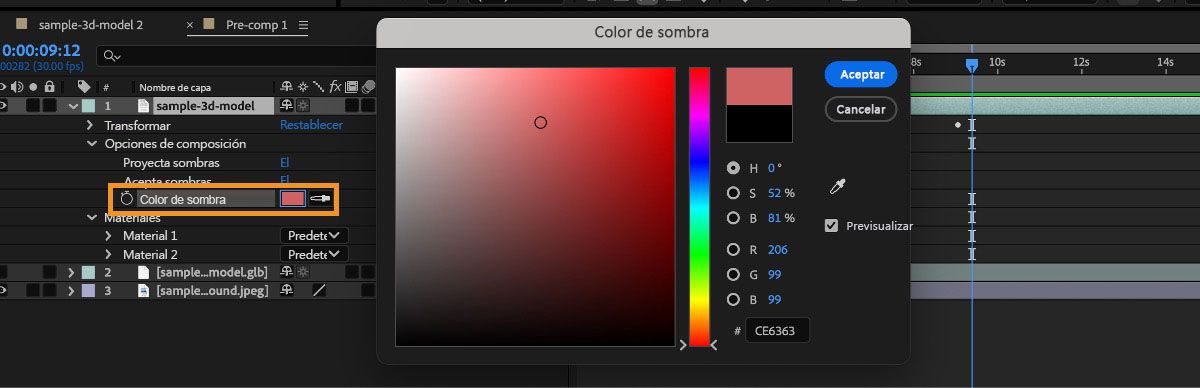This screenshot has width=1200, height=388.
Task: Click the shy switch column header icon
Action: [288, 87]
